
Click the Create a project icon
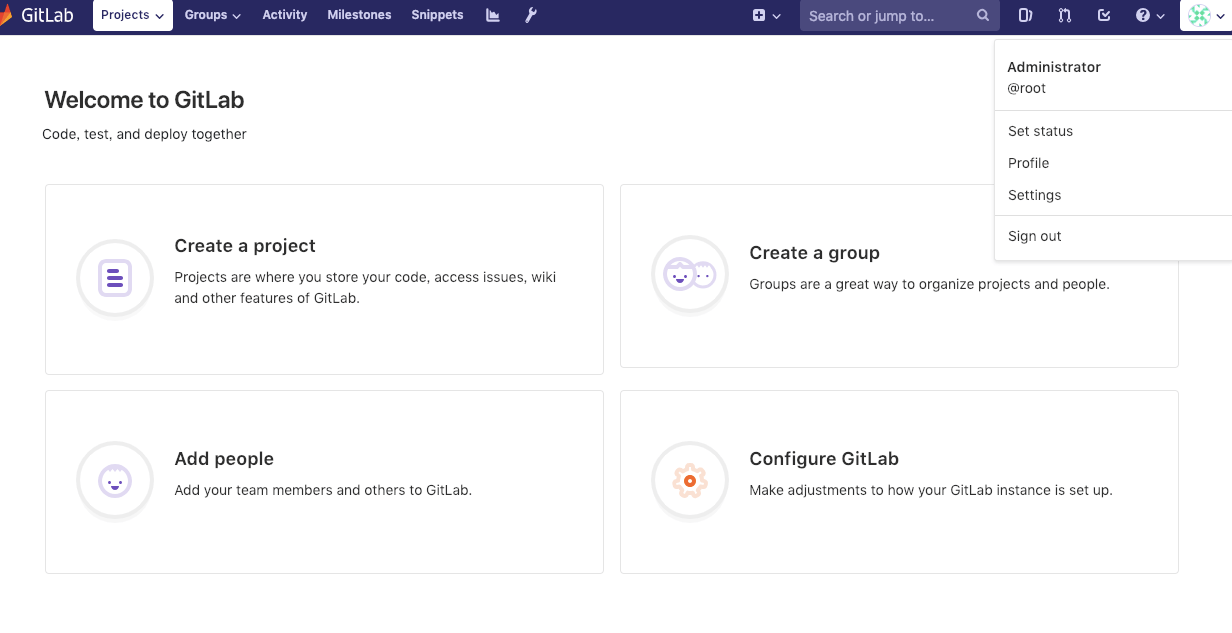tap(115, 277)
